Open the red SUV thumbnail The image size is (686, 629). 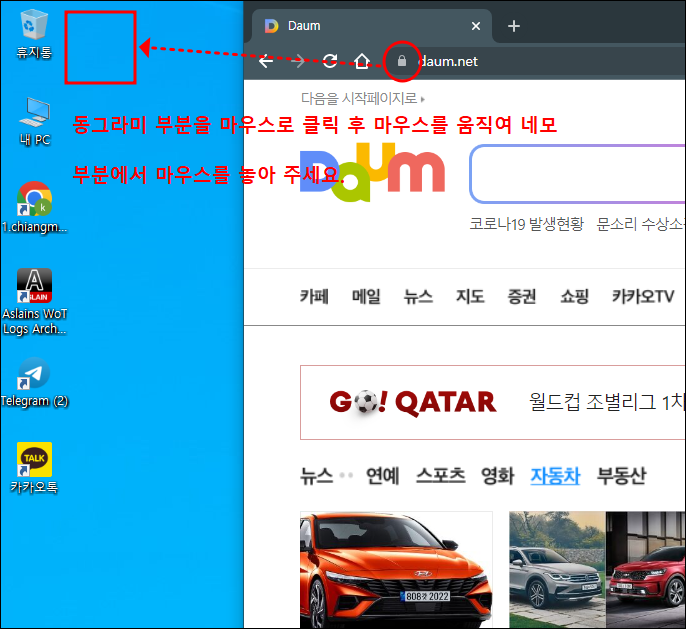point(646,570)
